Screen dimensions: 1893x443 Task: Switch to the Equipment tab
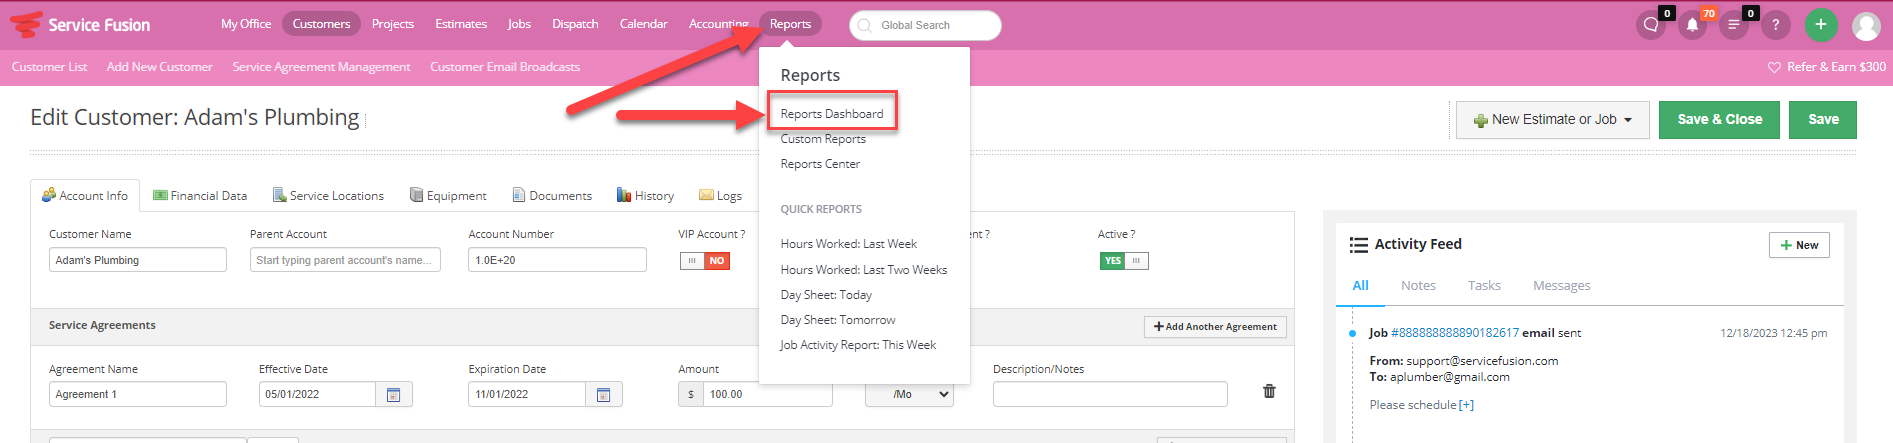tap(448, 196)
